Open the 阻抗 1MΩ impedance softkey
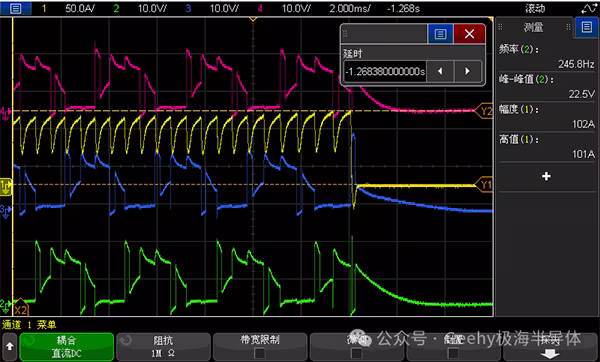The height and width of the screenshot is (362, 600). pyautogui.click(x=163, y=346)
